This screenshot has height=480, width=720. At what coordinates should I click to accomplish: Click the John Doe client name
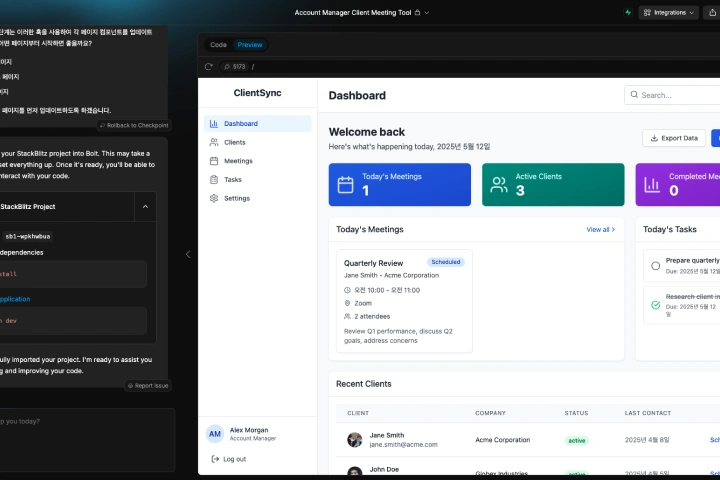click(384, 469)
